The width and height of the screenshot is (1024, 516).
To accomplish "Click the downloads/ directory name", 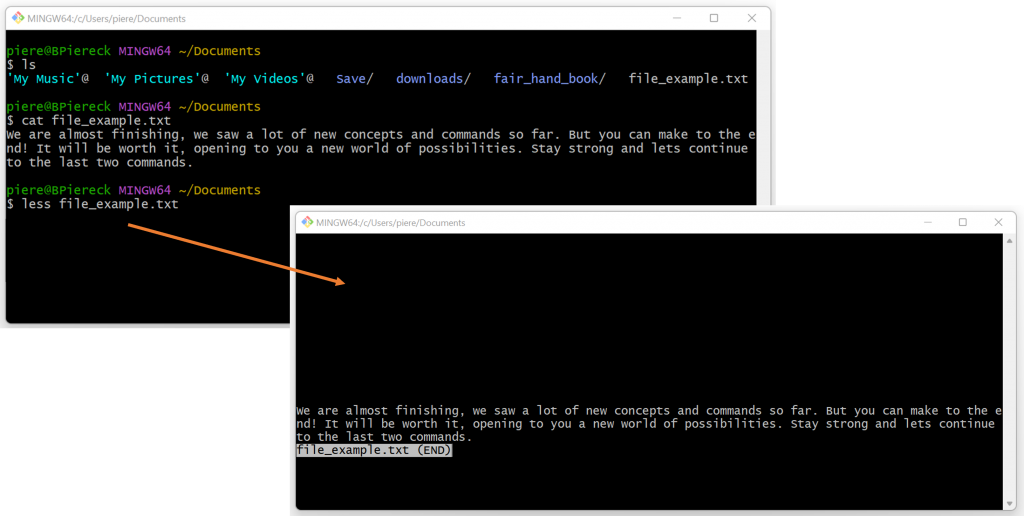I will click(432, 79).
